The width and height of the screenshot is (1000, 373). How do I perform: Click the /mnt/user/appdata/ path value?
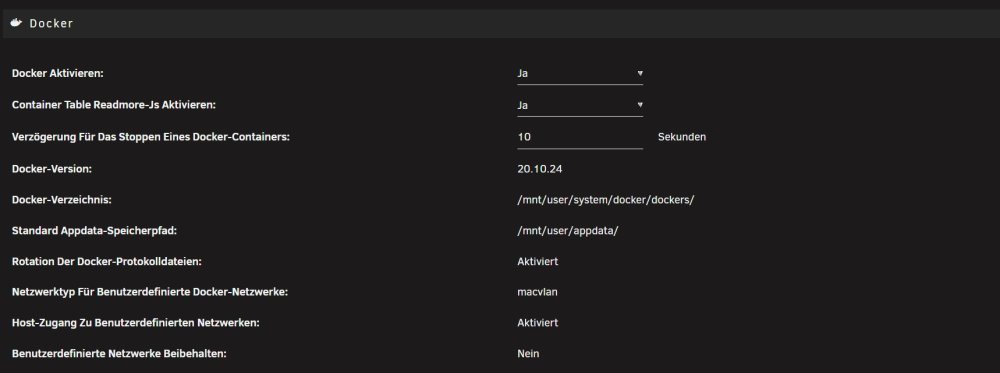[x=568, y=231]
